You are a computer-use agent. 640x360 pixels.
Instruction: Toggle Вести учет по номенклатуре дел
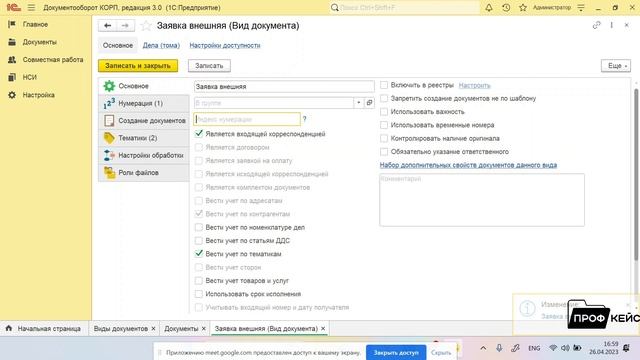(198, 227)
